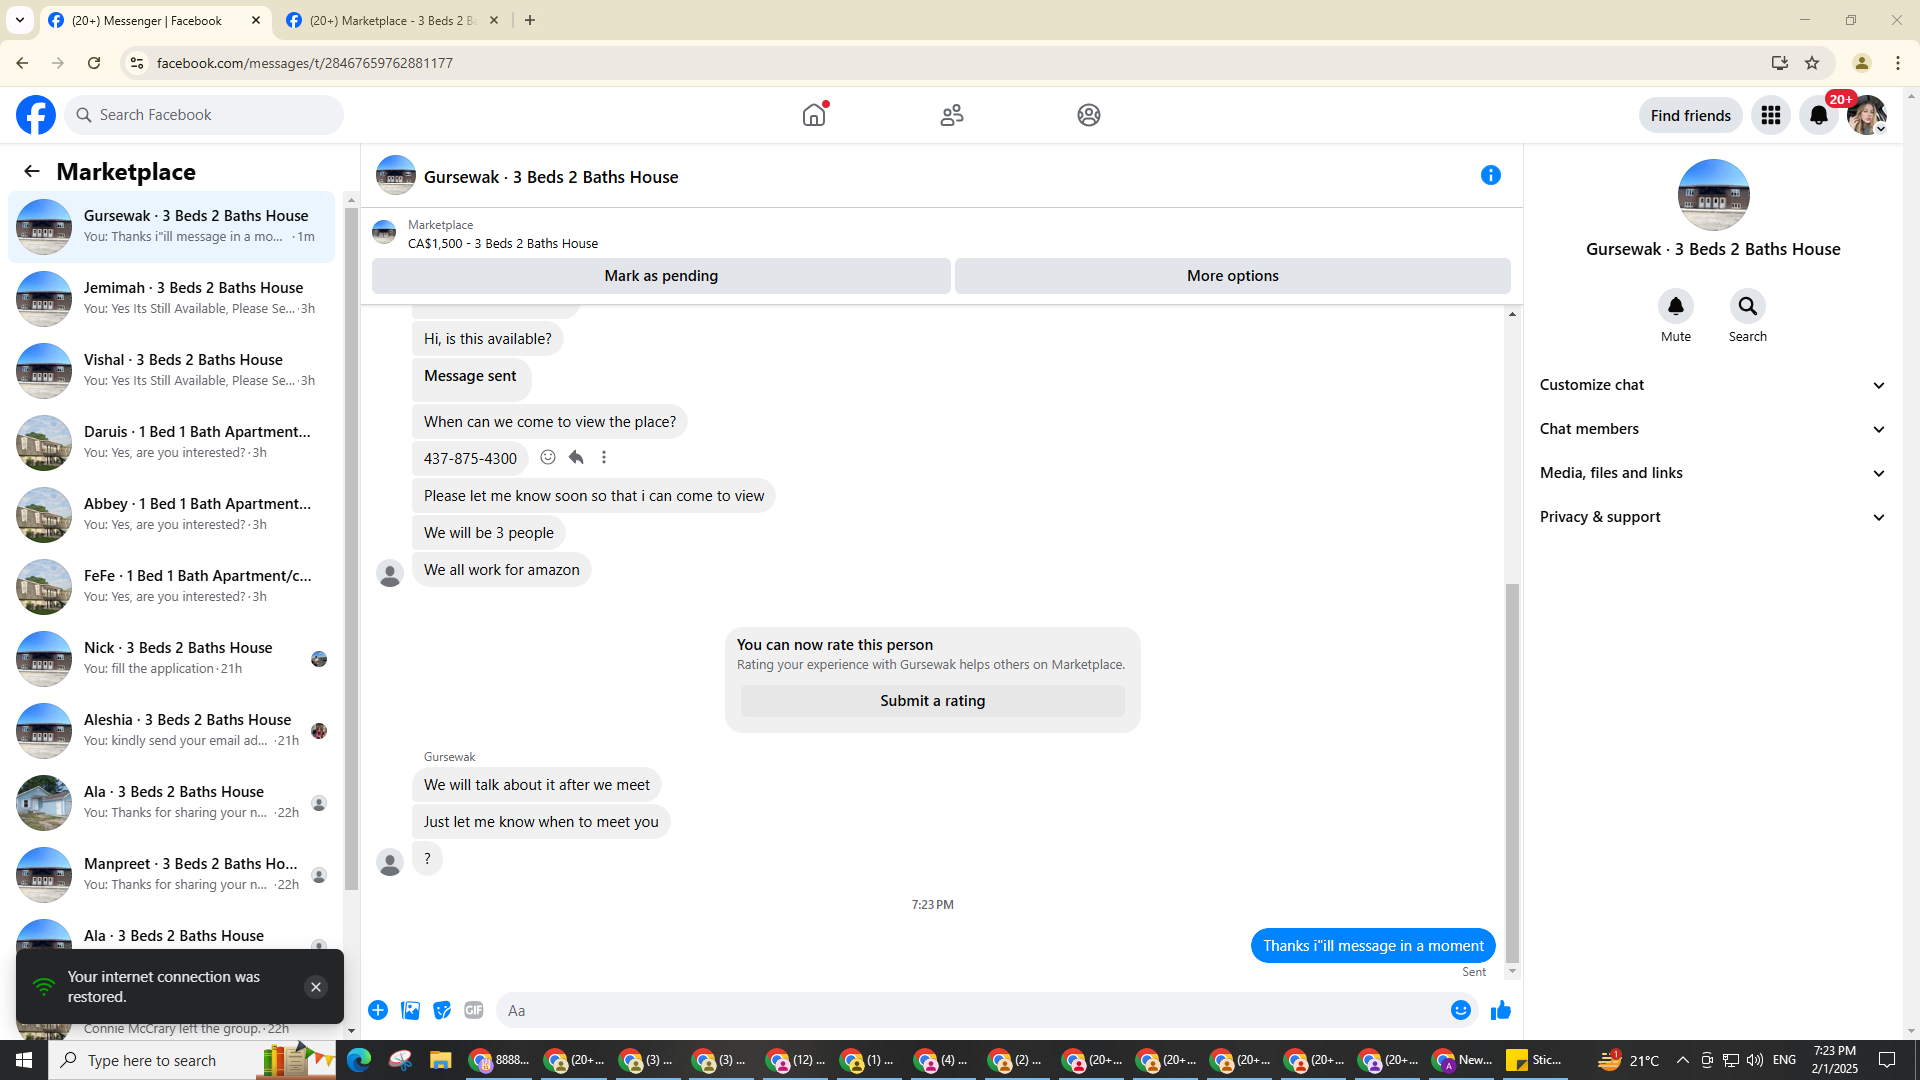Mute this conversation with bell icon

pyautogui.click(x=1675, y=306)
